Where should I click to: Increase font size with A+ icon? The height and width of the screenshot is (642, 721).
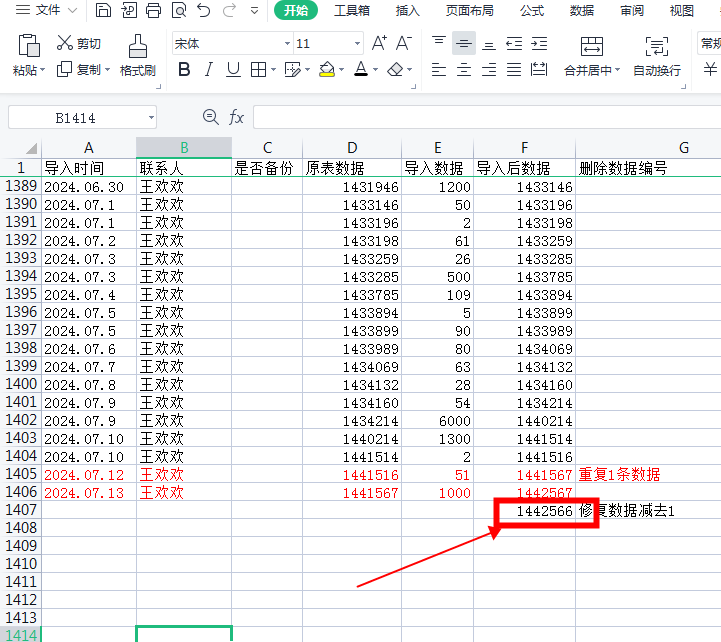pos(379,43)
